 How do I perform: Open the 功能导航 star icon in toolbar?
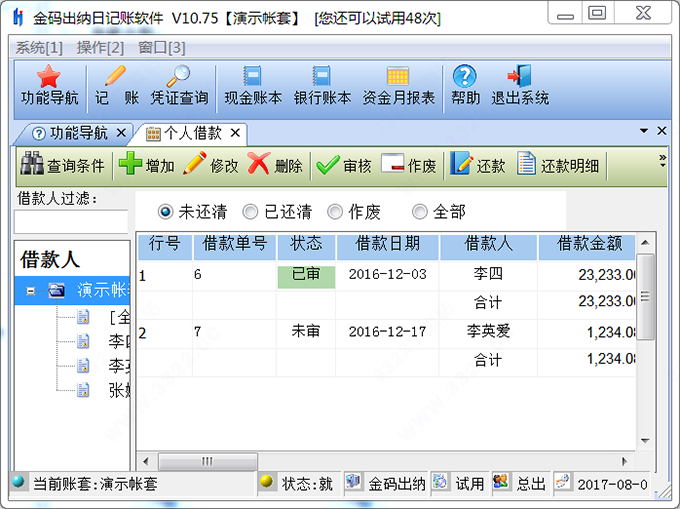(48, 86)
